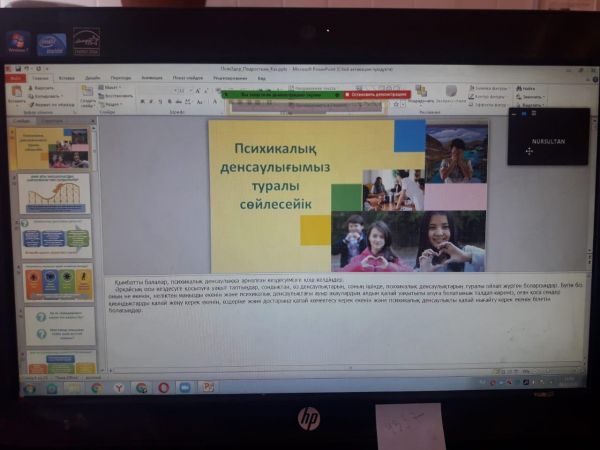Viewport: 600px width, 450px height.
Task: Switch to the Design (Дизайн) ribbon tab
Action: [x=92, y=77]
